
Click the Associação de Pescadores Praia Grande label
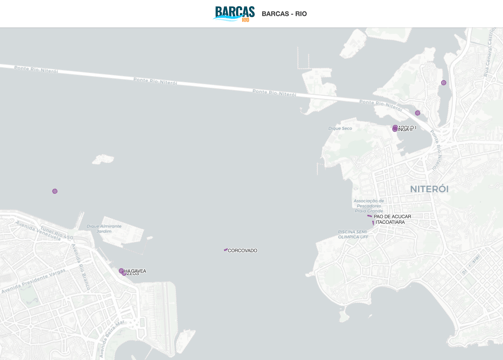coord(369,206)
